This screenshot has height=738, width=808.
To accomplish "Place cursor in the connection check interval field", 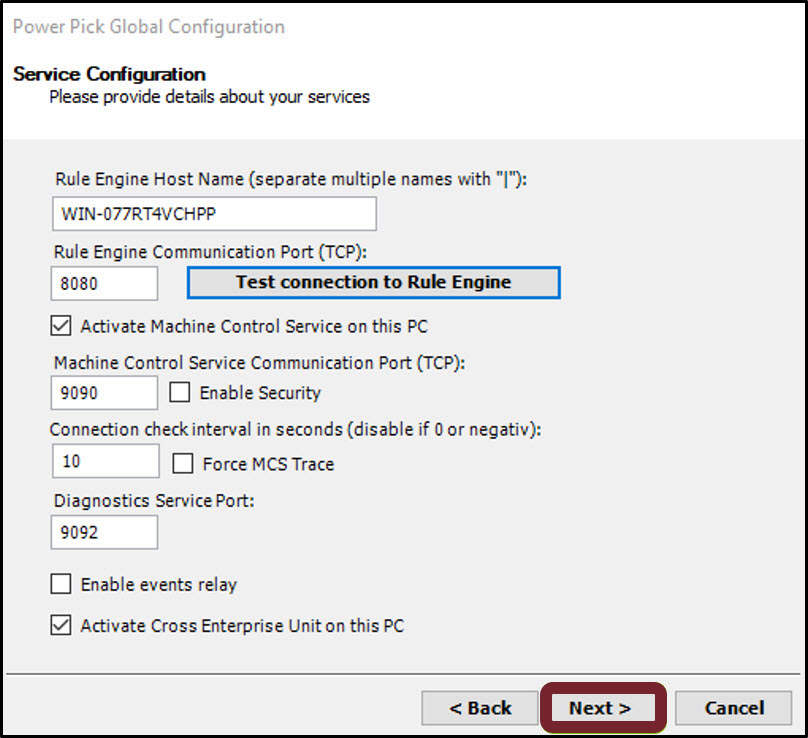I will [x=105, y=461].
